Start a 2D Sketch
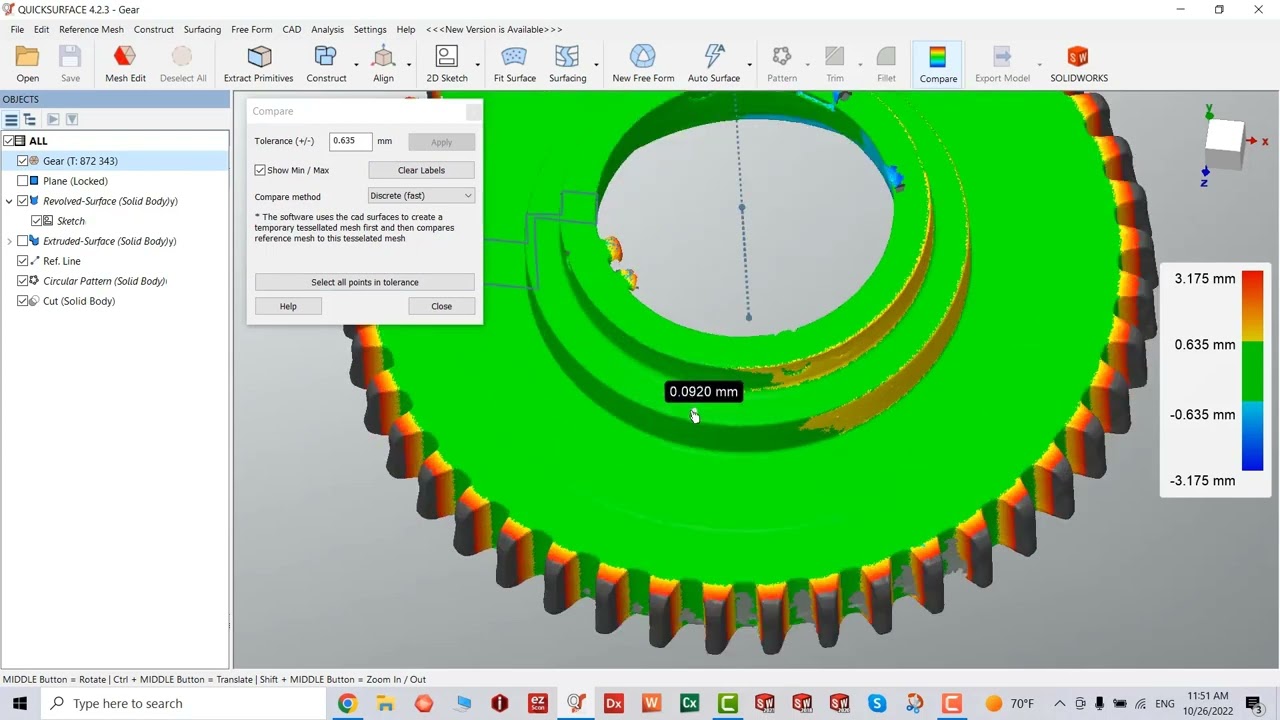1280x720 pixels. click(x=447, y=64)
